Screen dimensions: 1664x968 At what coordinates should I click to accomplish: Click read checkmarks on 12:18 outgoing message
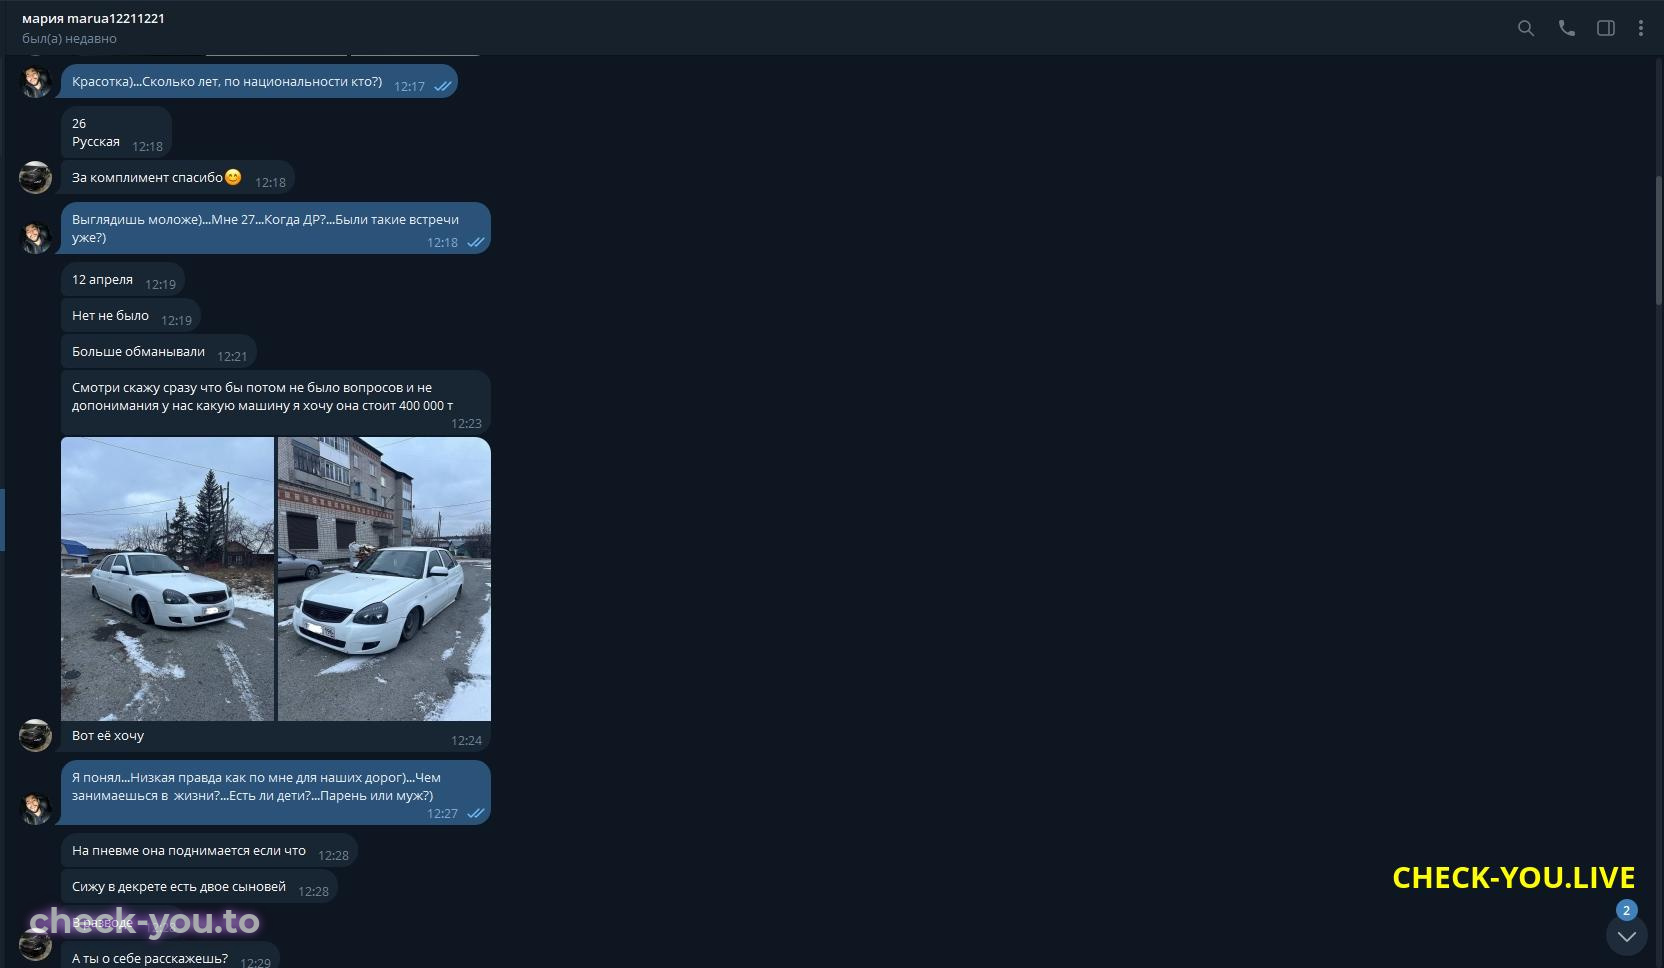476,243
